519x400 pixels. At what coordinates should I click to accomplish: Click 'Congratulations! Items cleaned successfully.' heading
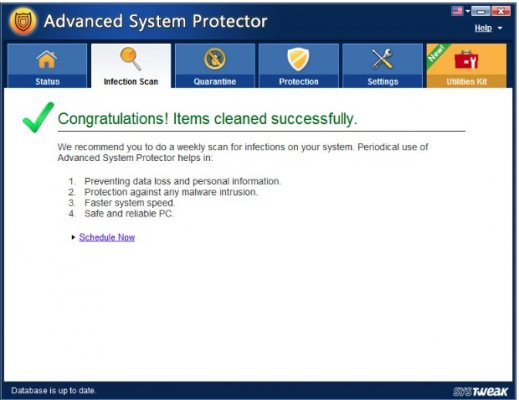[207, 119]
